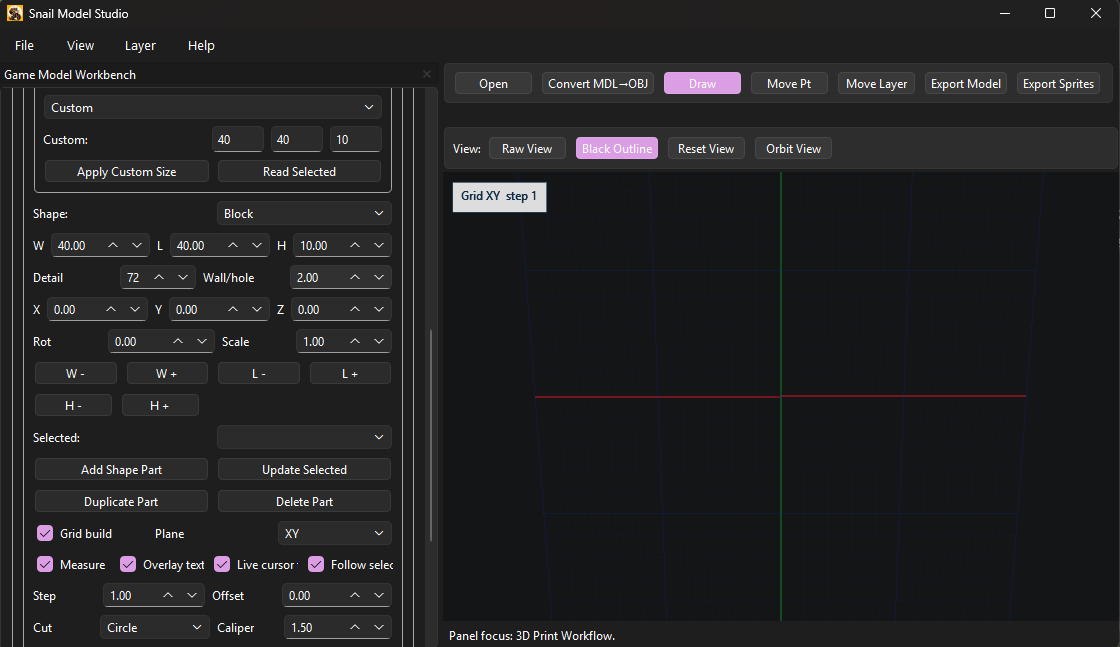The width and height of the screenshot is (1120, 647).
Task: Decrease the Caliper stepper value
Action: [379, 628]
